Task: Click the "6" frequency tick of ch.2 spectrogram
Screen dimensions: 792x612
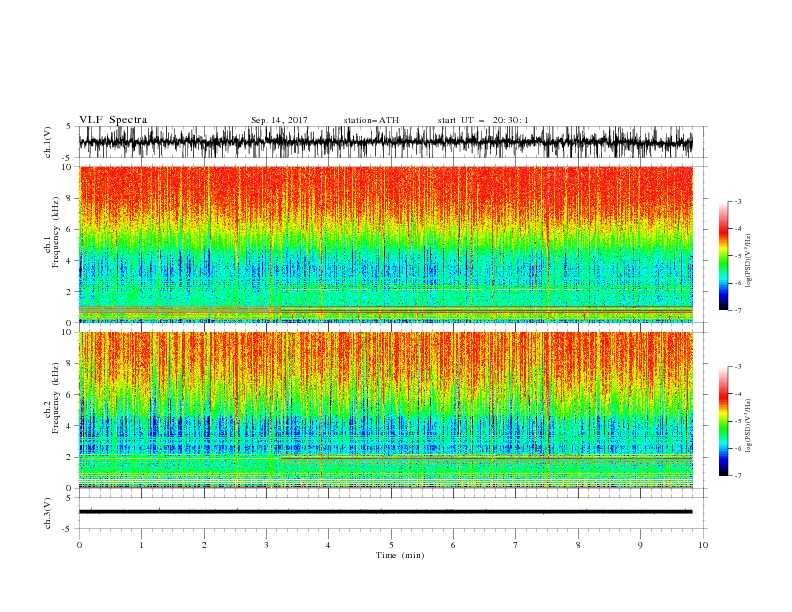Action: (x=70, y=394)
